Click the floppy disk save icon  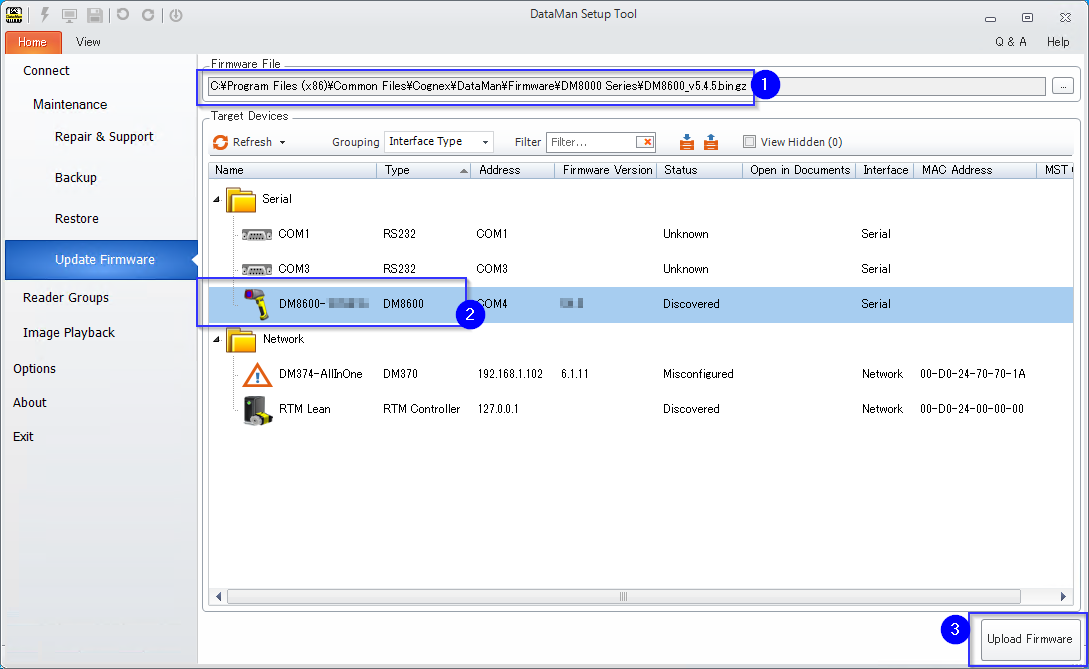[95, 15]
